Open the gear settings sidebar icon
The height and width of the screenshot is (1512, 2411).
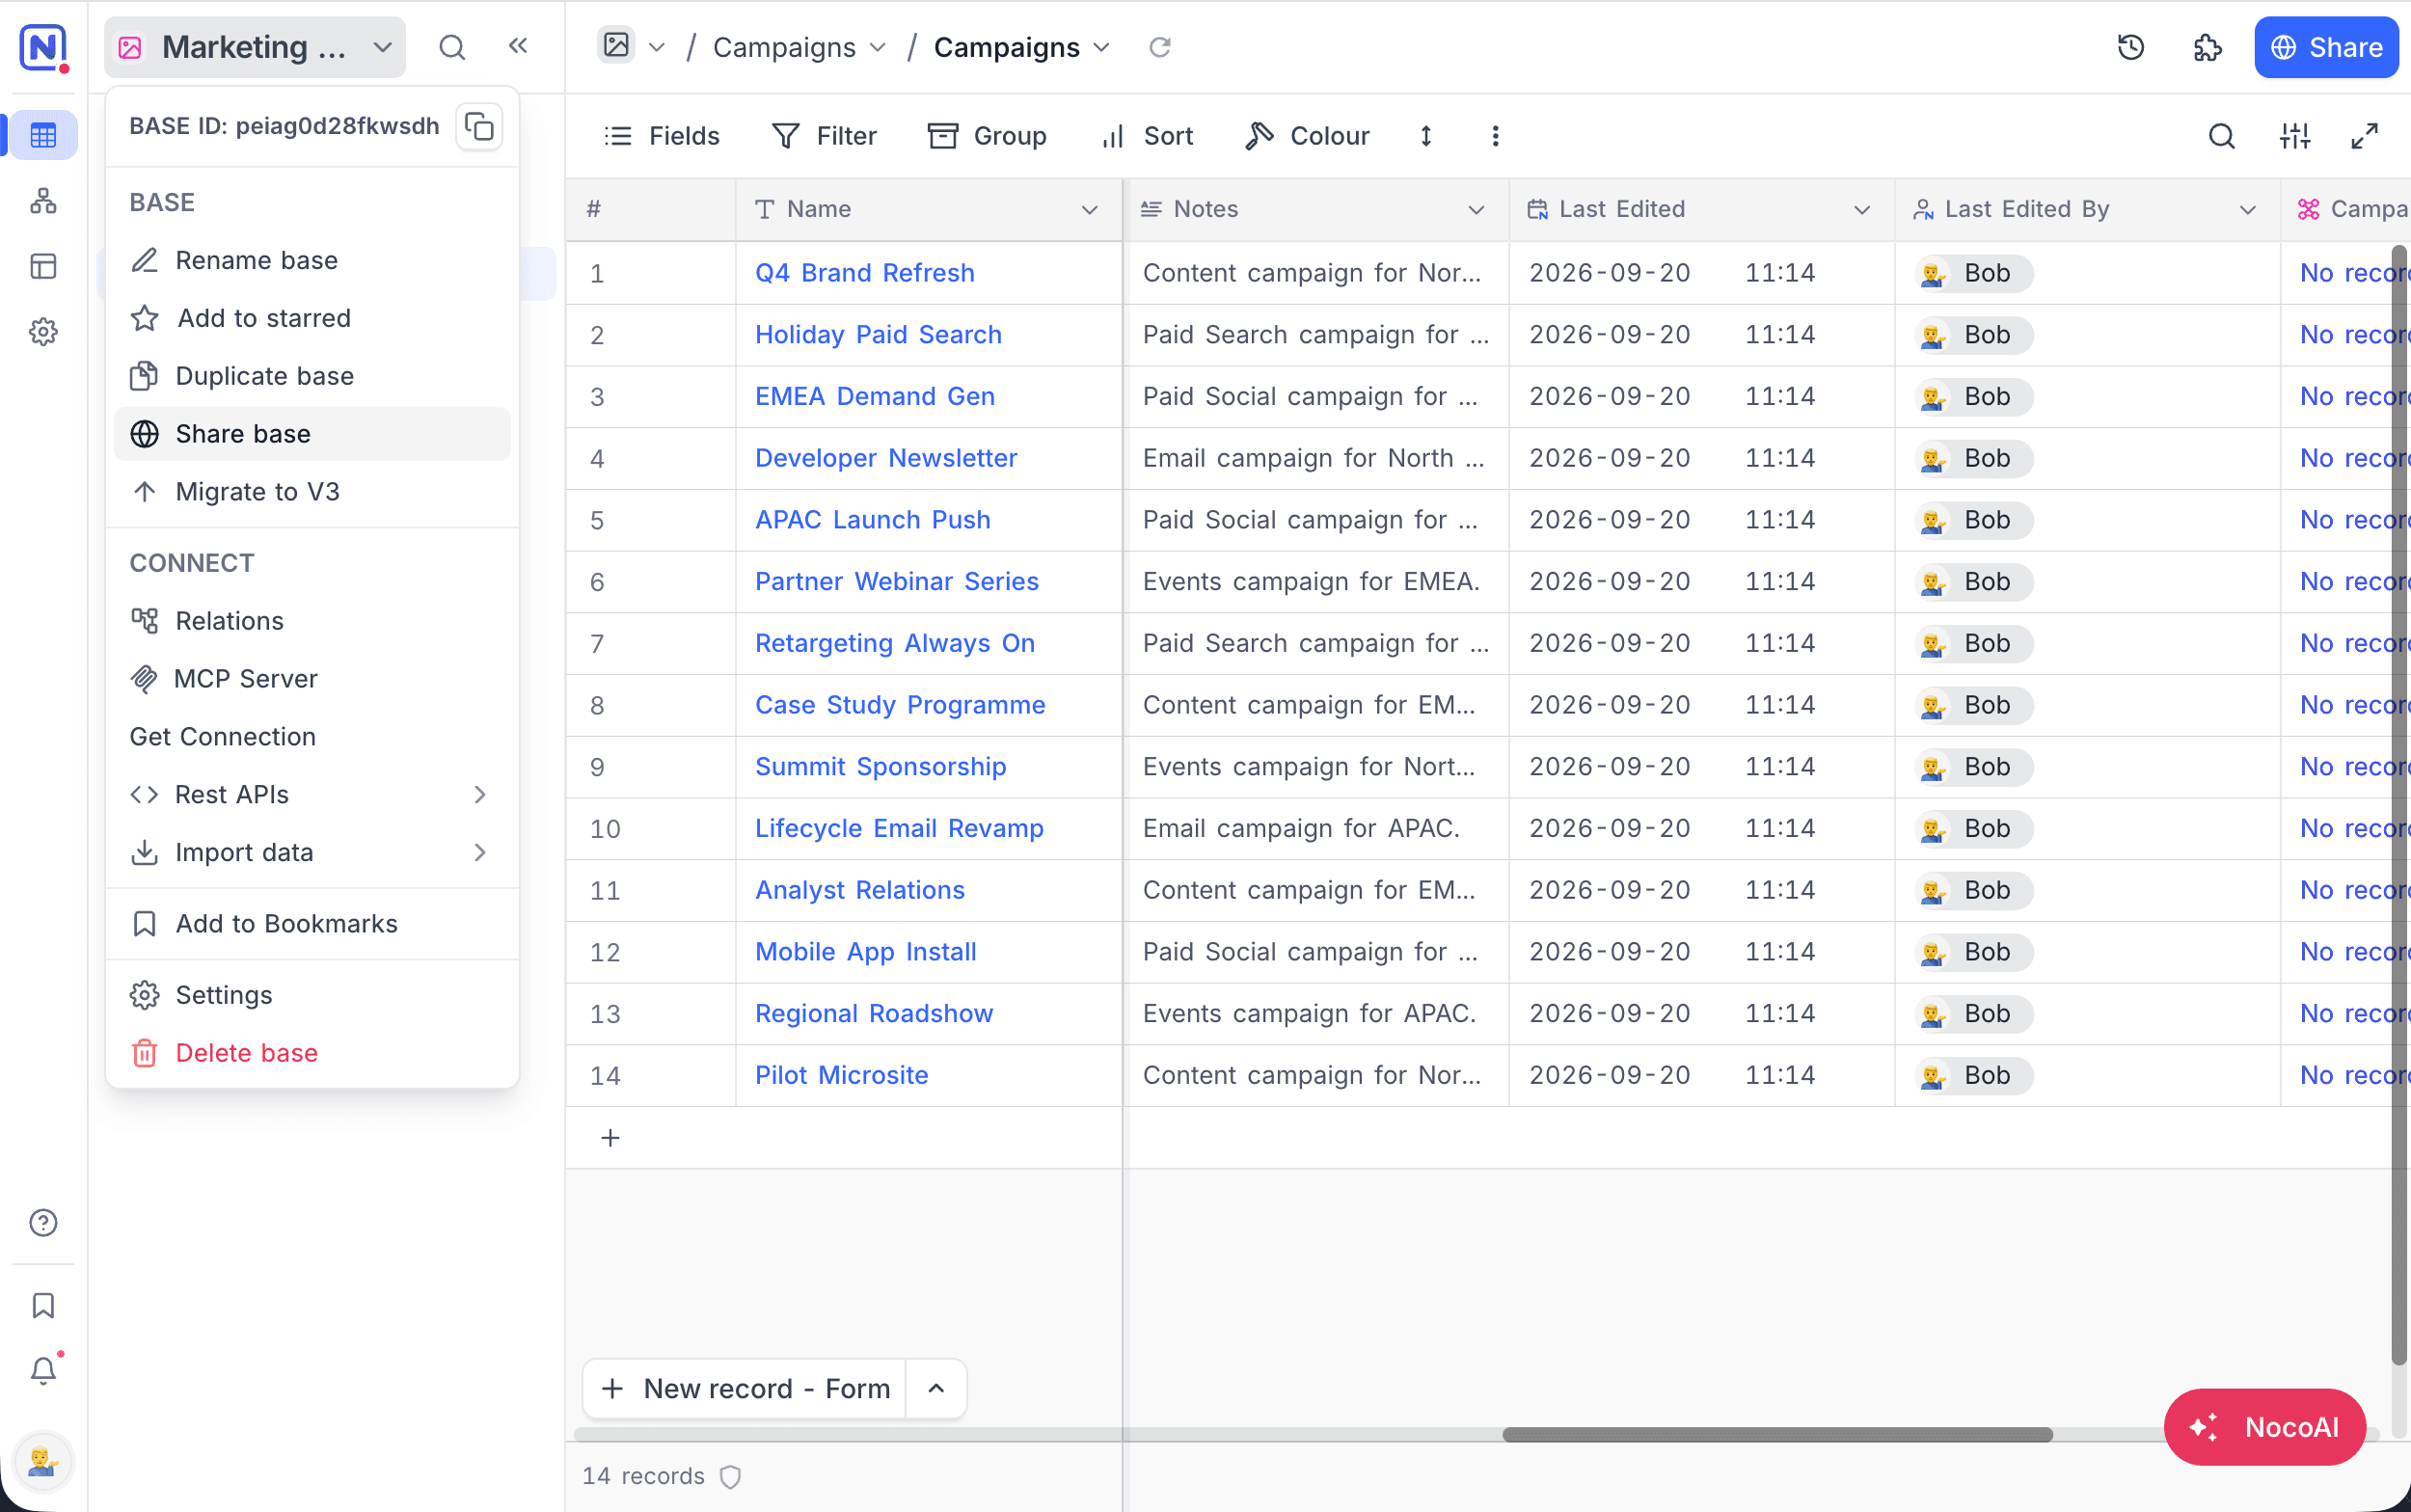coord(43,331)
